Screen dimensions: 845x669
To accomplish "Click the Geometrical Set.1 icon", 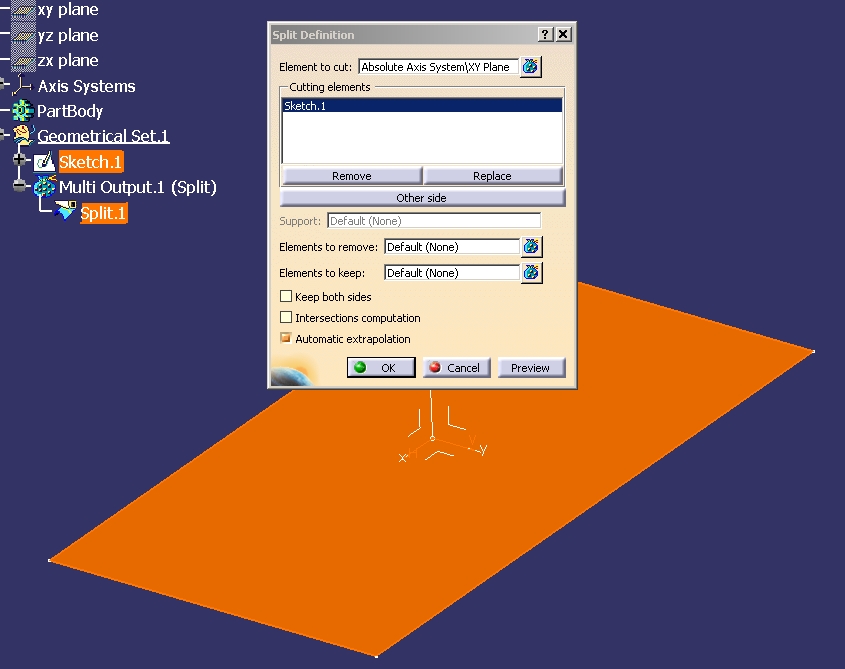I will (24, 135).
